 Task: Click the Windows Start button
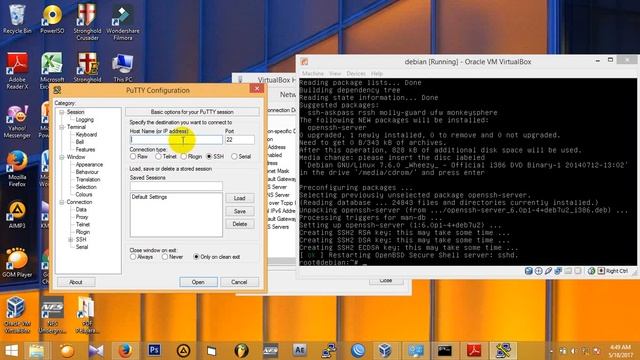click(11, 351)
